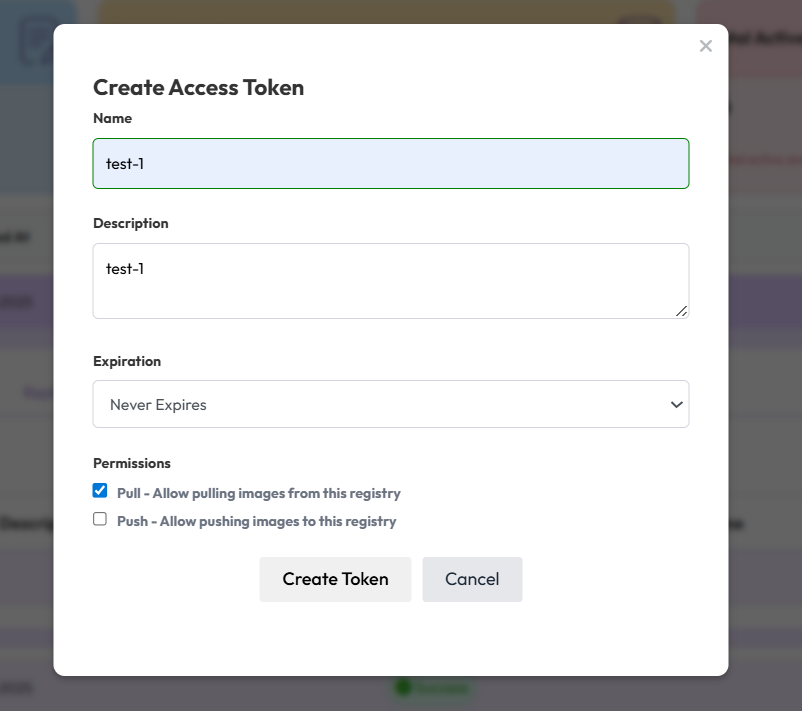Close the Create Access Token dialog
Screen dimensions: 802x711
point(706,46)
